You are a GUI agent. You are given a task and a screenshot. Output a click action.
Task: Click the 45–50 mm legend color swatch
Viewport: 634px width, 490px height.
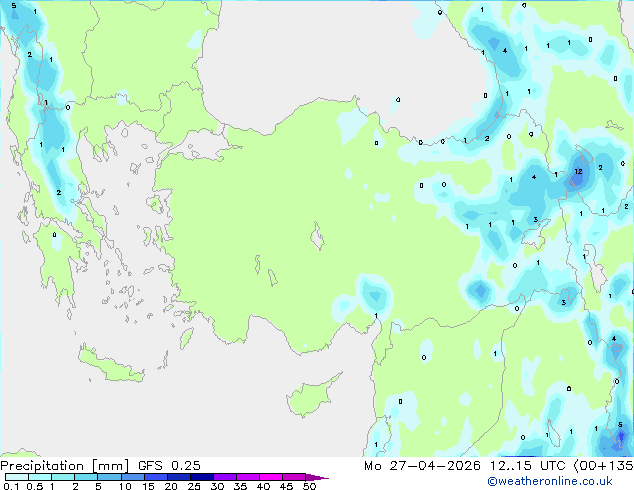[294, 477]
